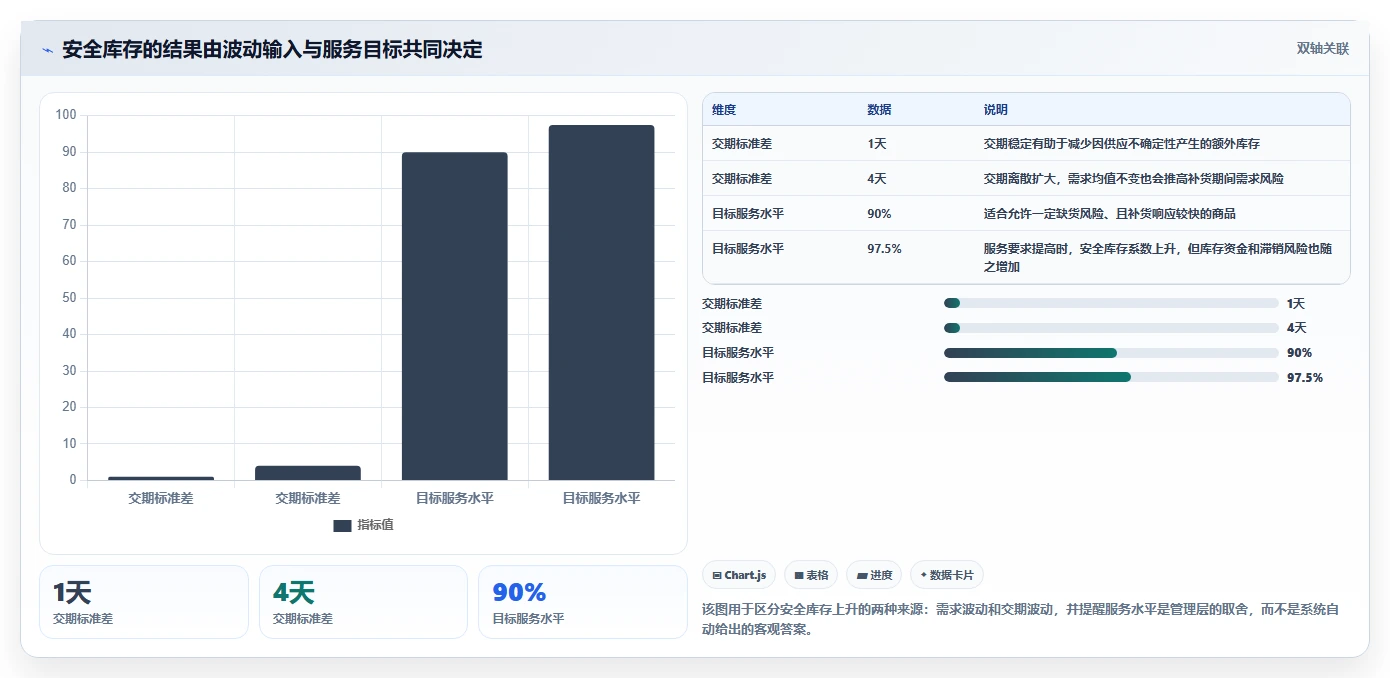Click the progress bar ending with 97.5%
The height and width of the screenshot is (678, 1390).
point(1111,377)
